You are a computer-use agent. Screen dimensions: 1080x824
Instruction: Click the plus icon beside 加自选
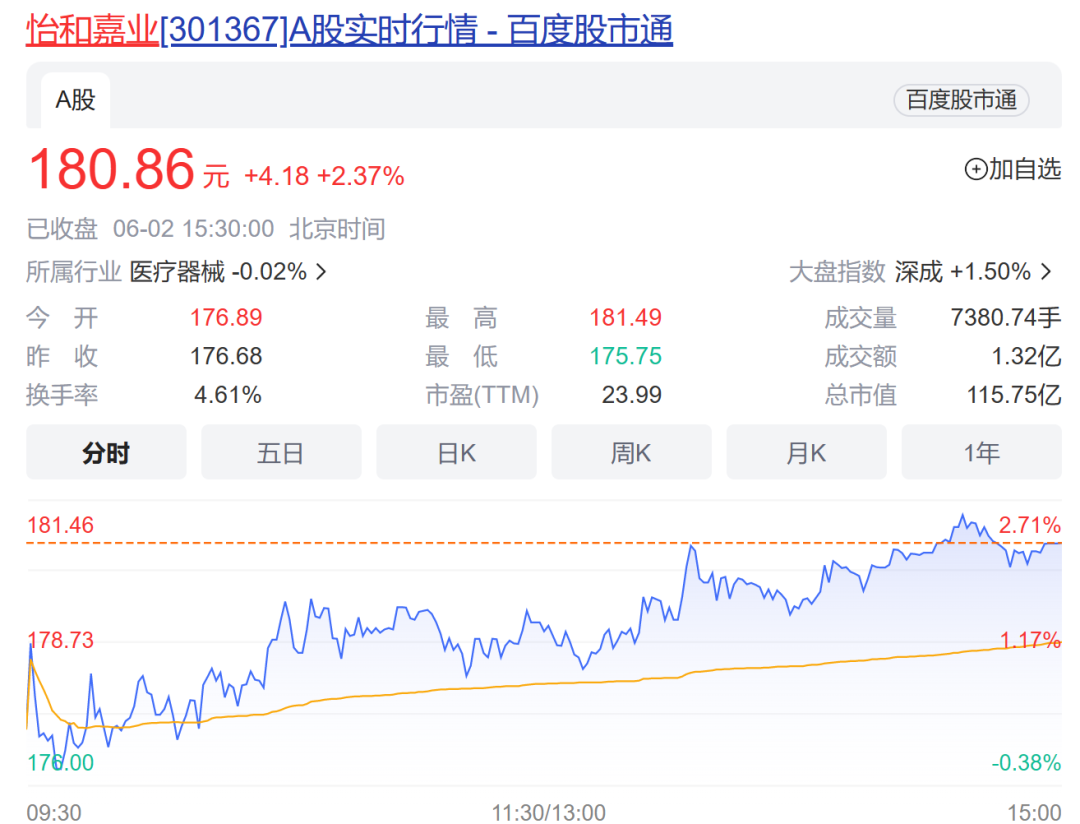point(975,169)
